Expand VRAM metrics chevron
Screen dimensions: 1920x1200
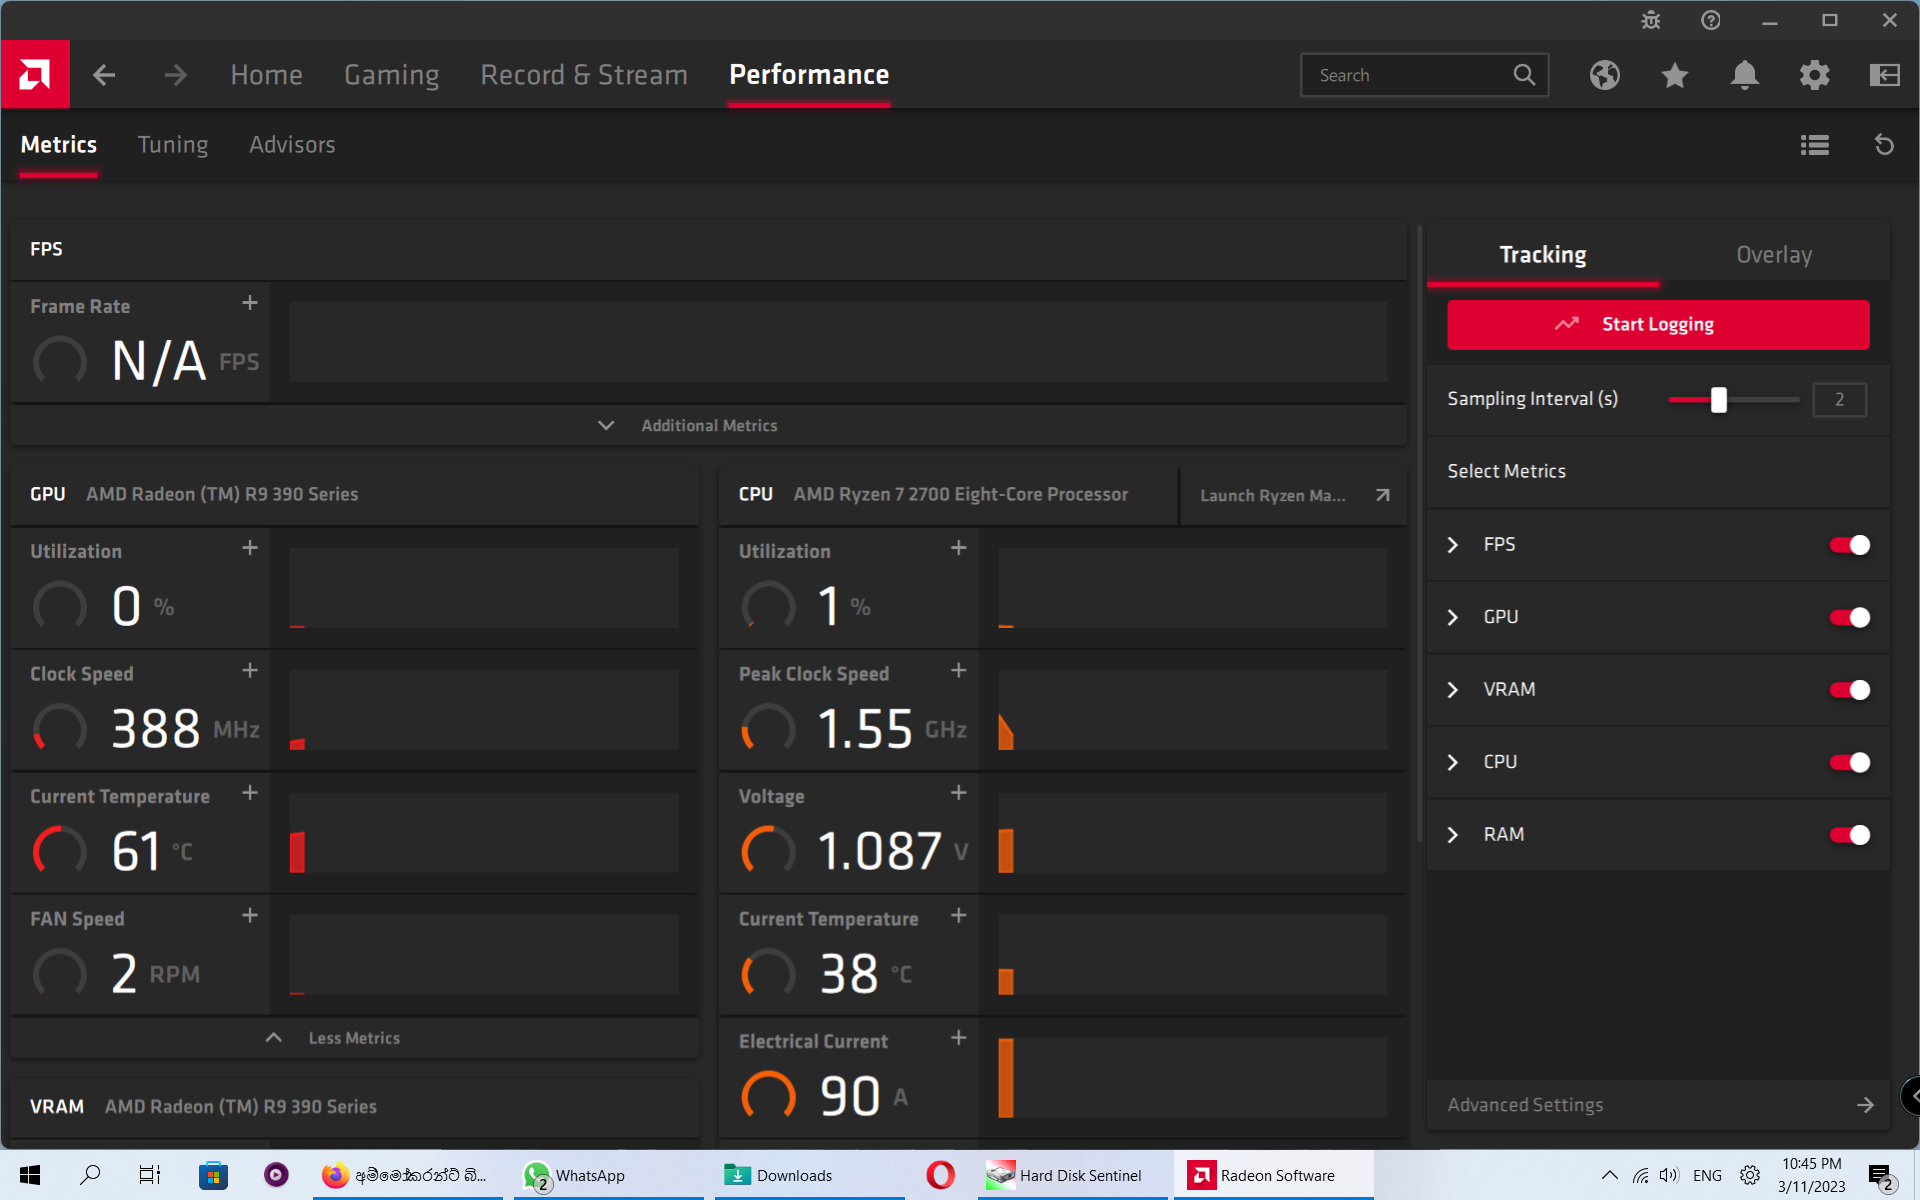(1453, 690)
